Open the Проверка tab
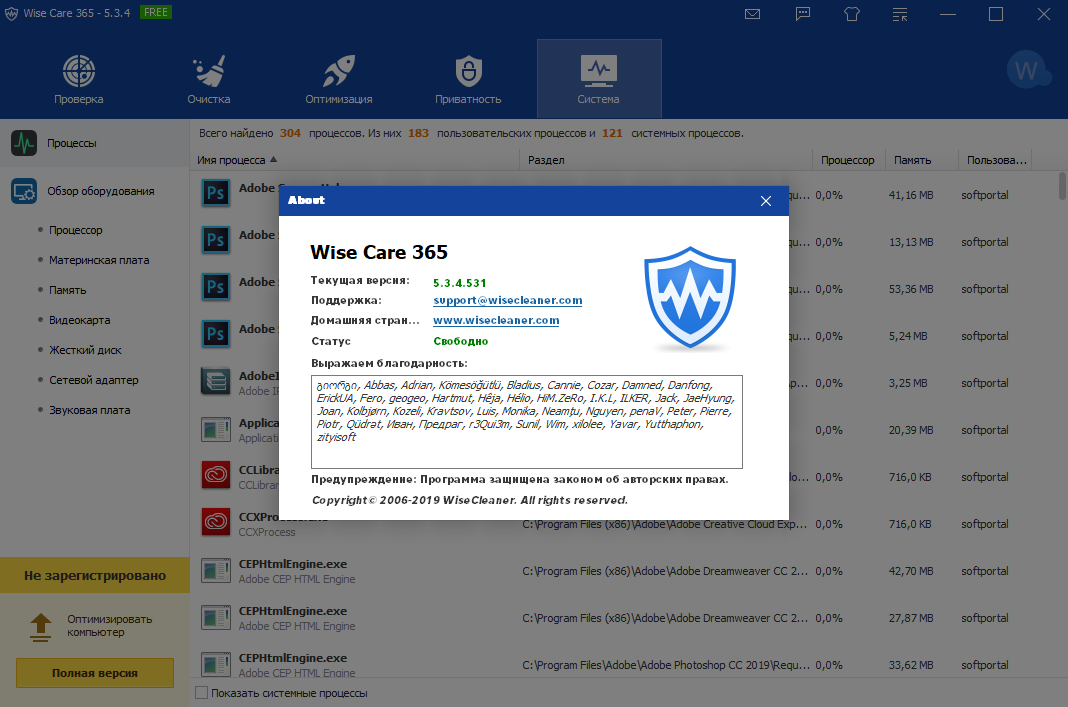Image resolution: width=1068 pixels, height=707 pixels. (x=78, y=79)
